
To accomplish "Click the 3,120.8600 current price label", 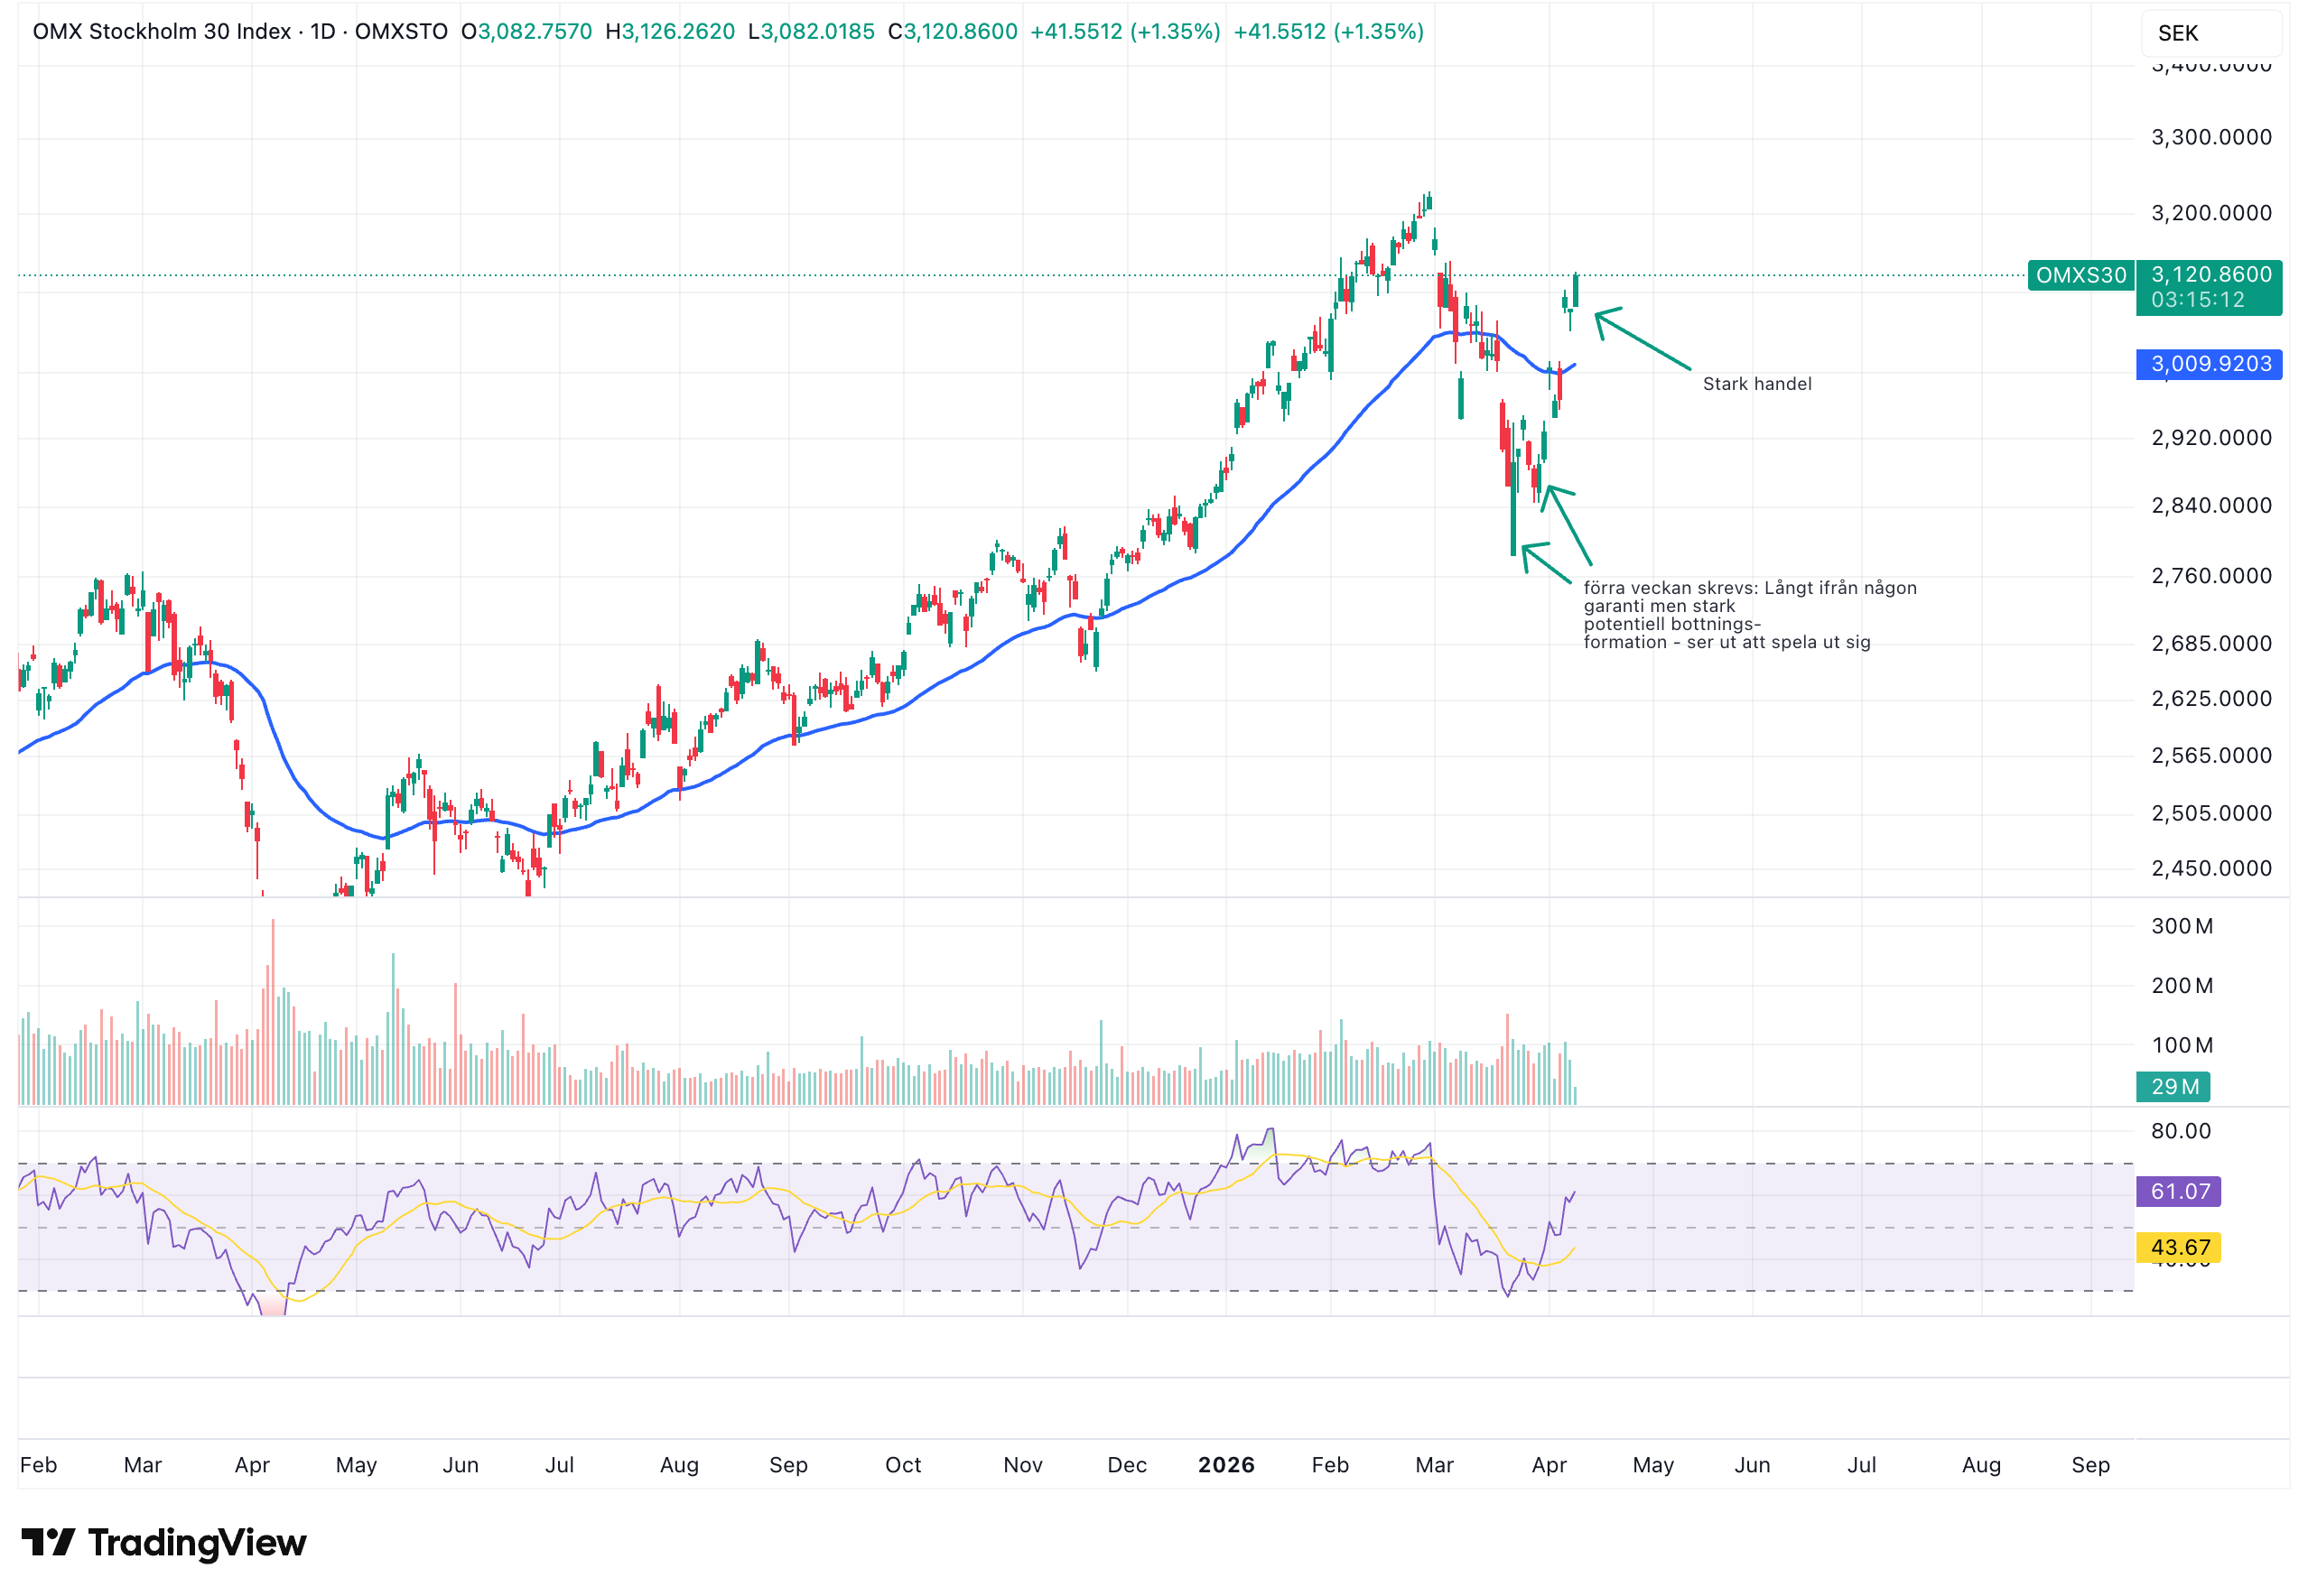I will tap(2209, 275).
